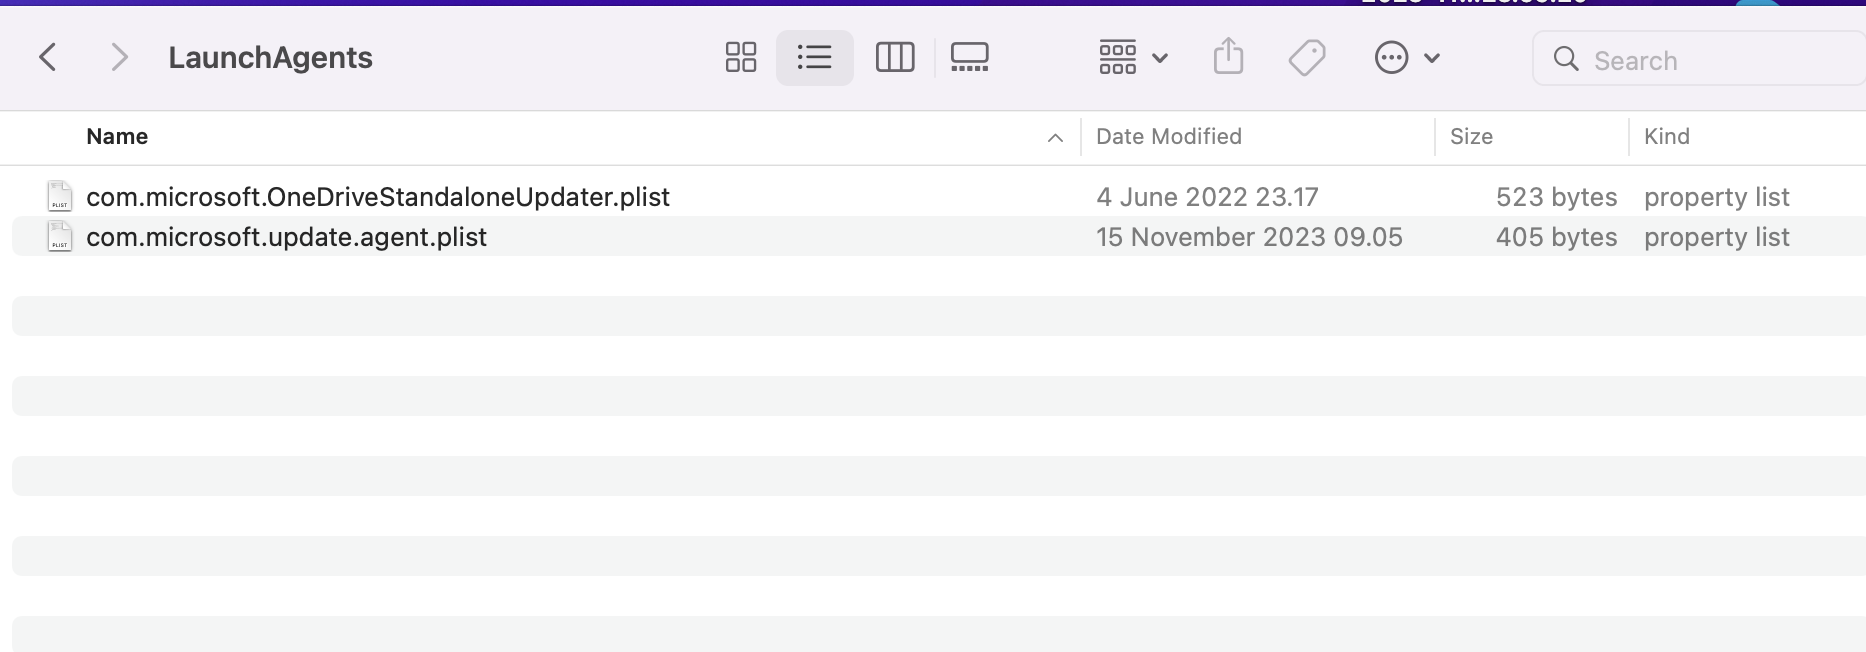Go back to the previous folder
Viewport: 1866px width, 652px height.
click(x=47, y=57)
